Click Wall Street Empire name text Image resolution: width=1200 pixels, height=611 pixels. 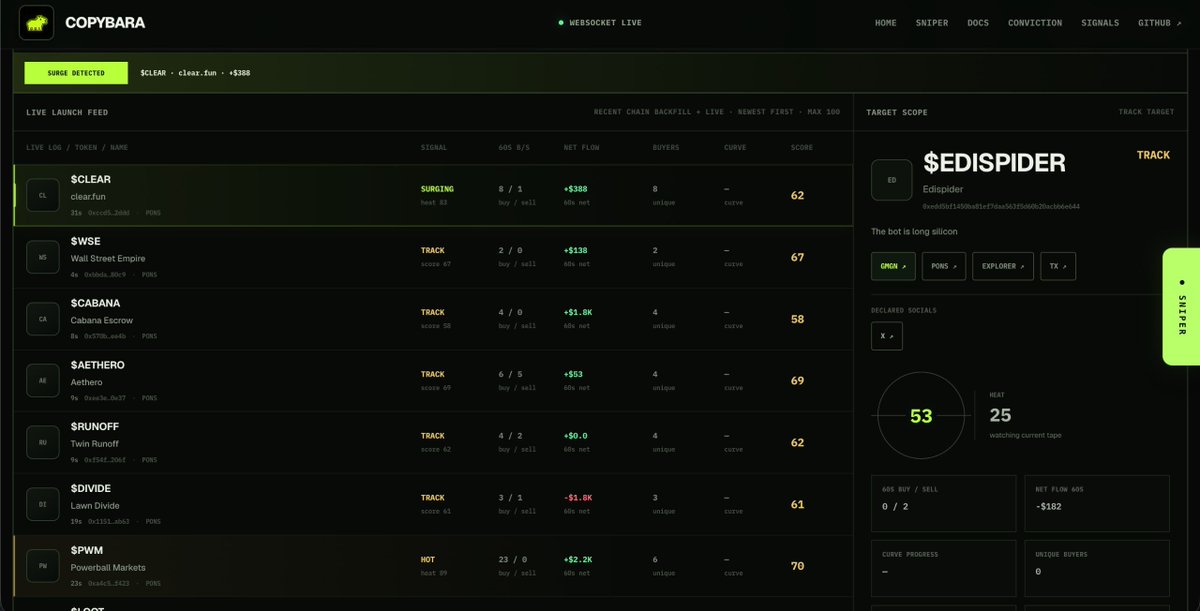(x=108, y=258)
